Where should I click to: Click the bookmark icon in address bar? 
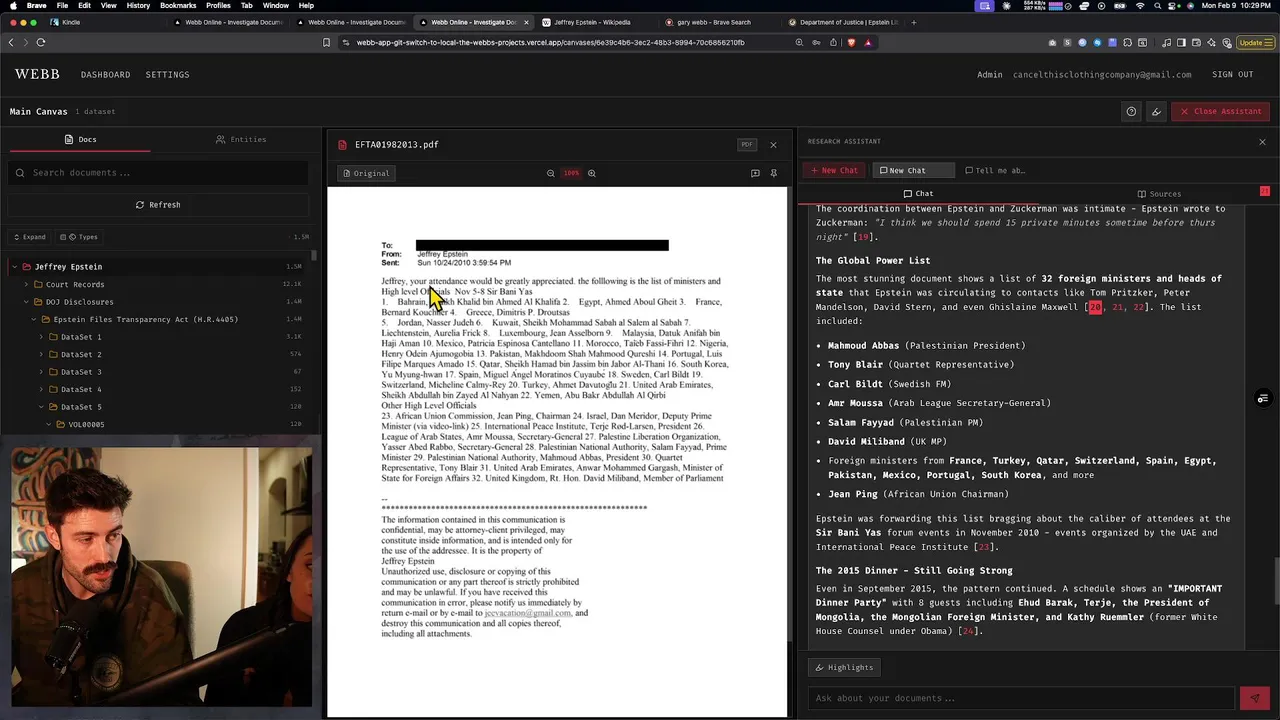point(326,42)
